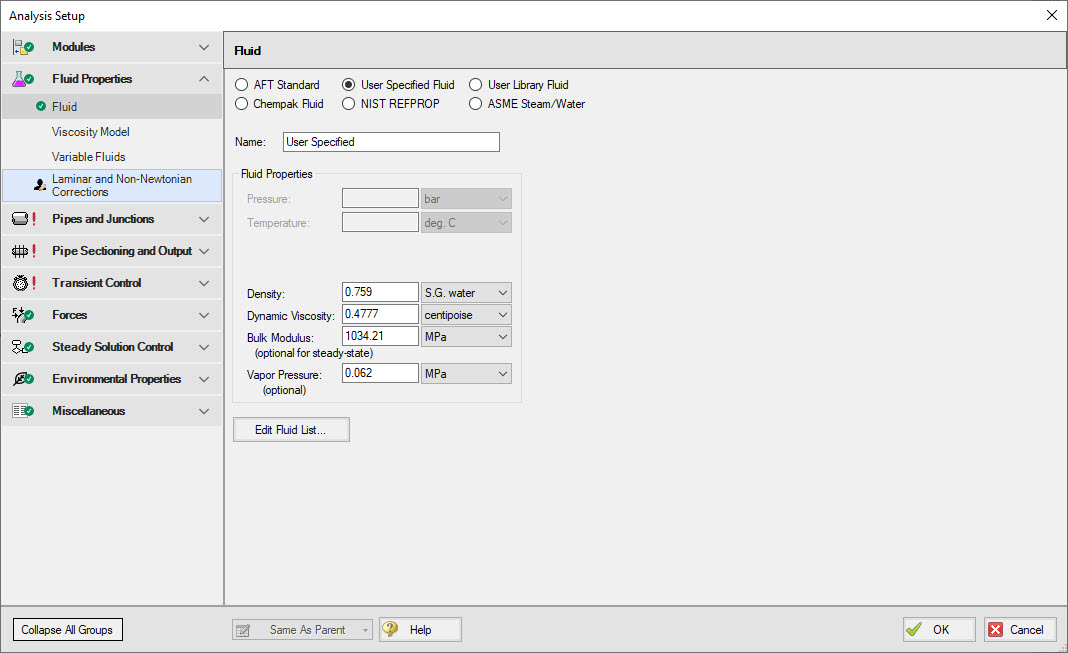Choose the NIST REFPROP fluid option
Image resolution: width=1068 pixels, height=653 pixels.
coord(349,103)
